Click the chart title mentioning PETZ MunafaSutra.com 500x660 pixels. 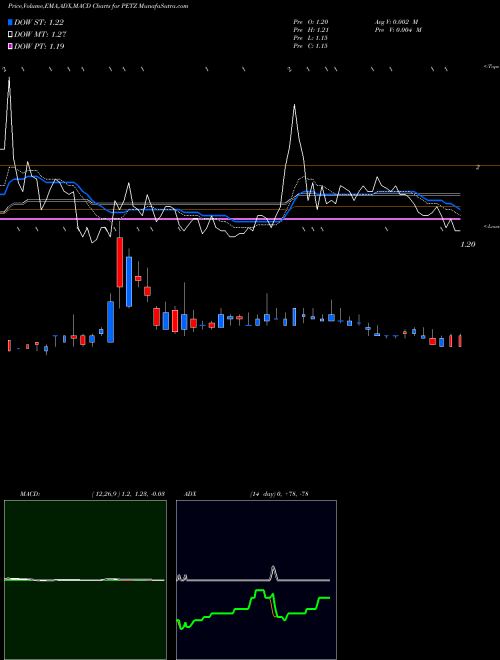tap(98, 6)
